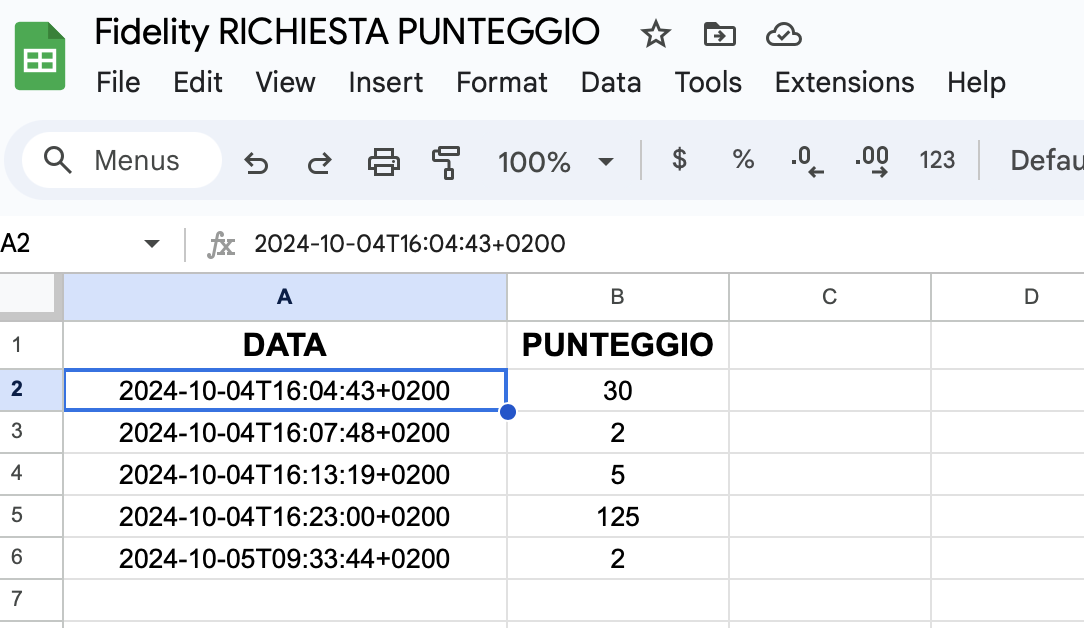Click the Menus search box

tap(122, 160)
